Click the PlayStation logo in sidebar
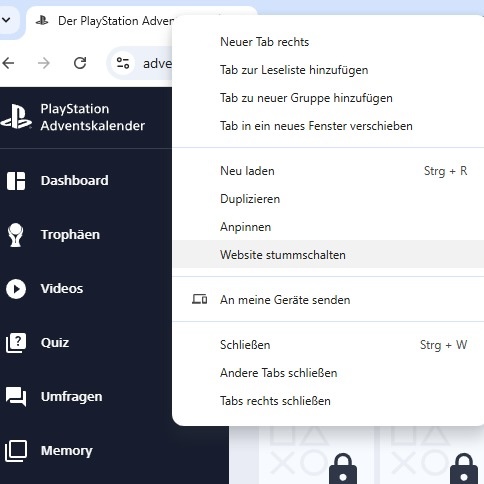This screenshot has height=484, width=484. (x=16, y=116)
